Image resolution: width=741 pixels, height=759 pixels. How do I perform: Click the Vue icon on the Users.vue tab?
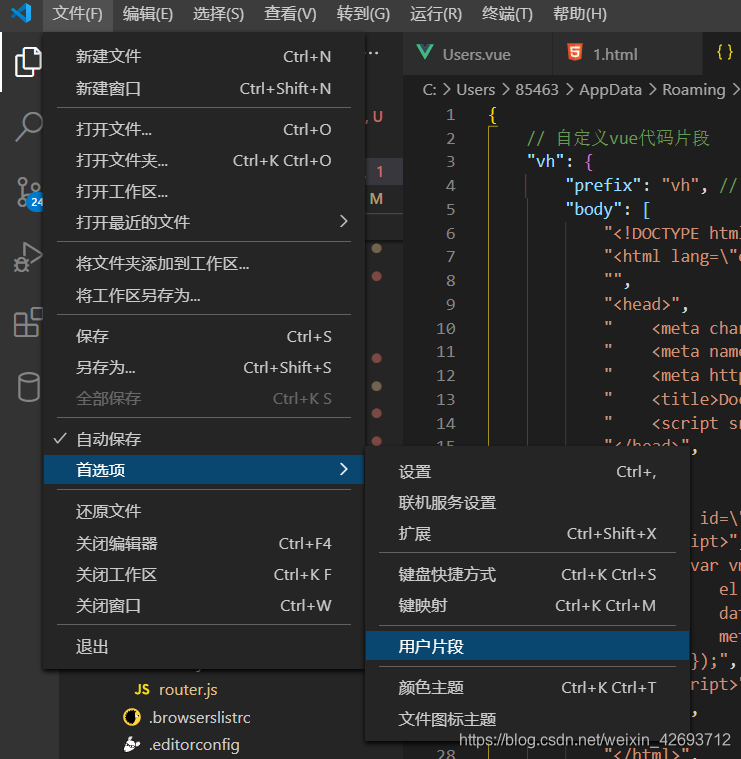tap(425, 52)
